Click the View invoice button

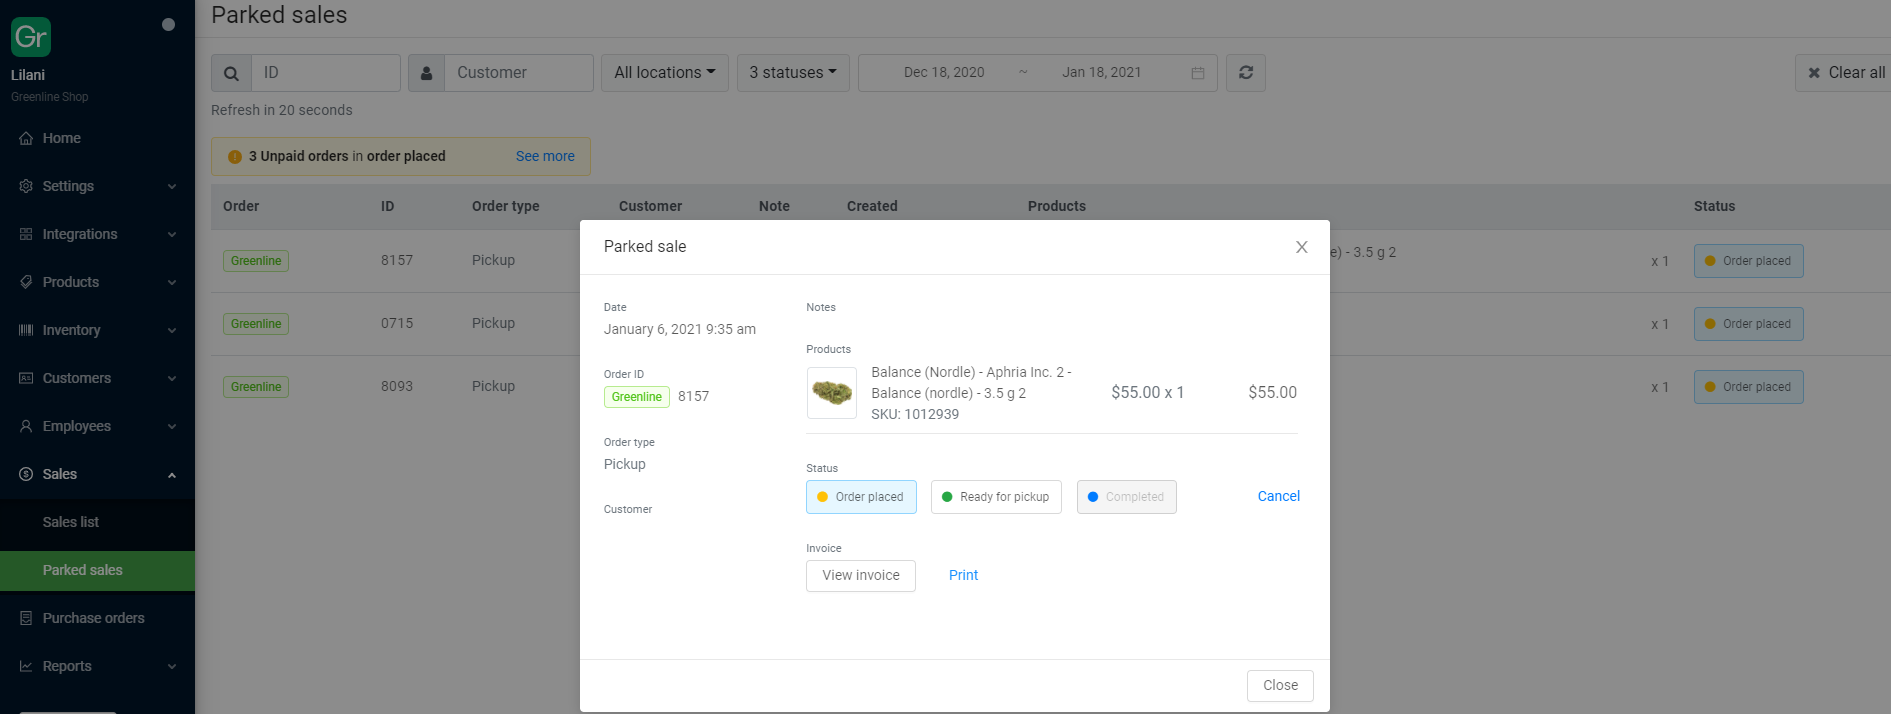[x=860, y=575]
